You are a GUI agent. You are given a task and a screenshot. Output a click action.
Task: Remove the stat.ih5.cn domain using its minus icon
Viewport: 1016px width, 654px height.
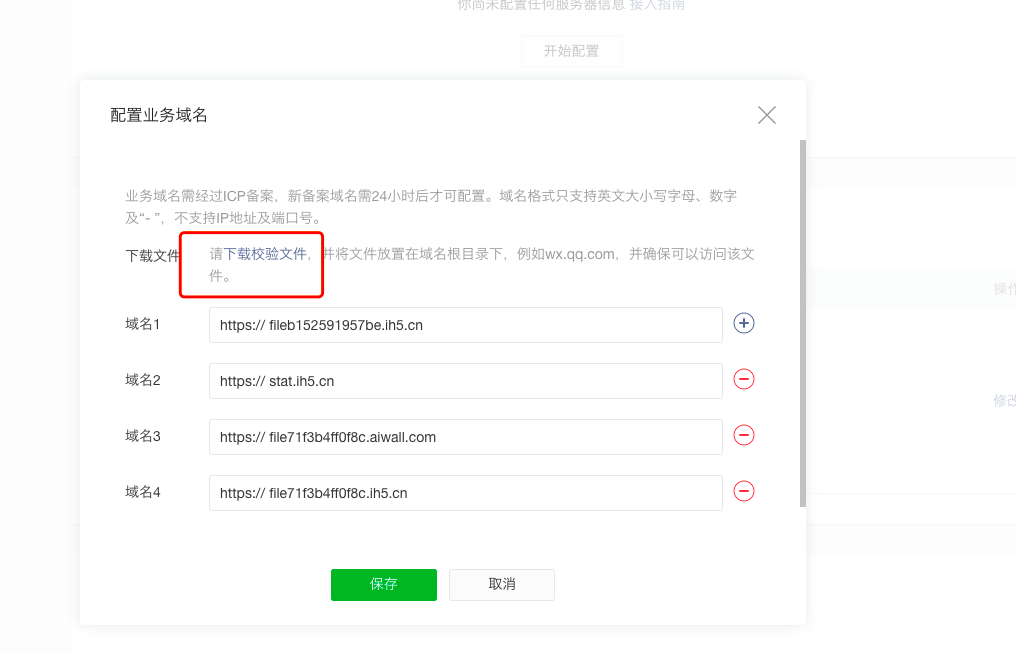(x=744, y=379)
